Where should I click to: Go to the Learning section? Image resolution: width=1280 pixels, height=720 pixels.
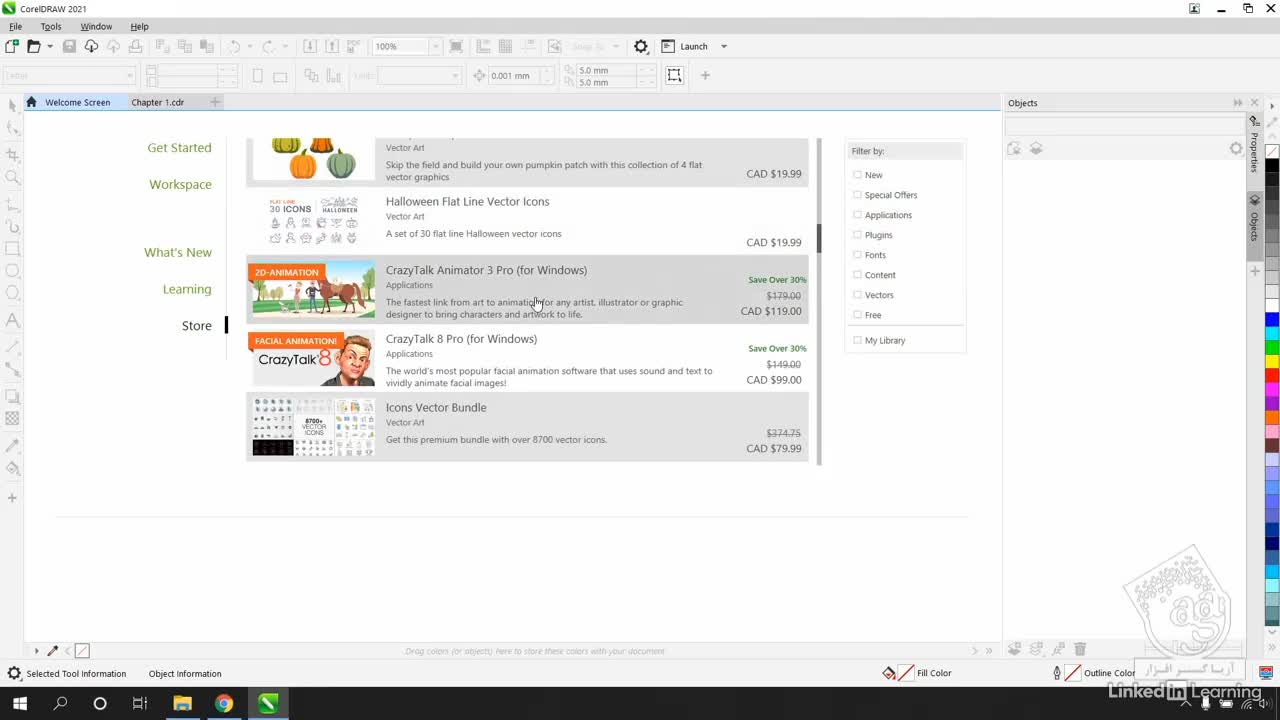pos(187,289)
